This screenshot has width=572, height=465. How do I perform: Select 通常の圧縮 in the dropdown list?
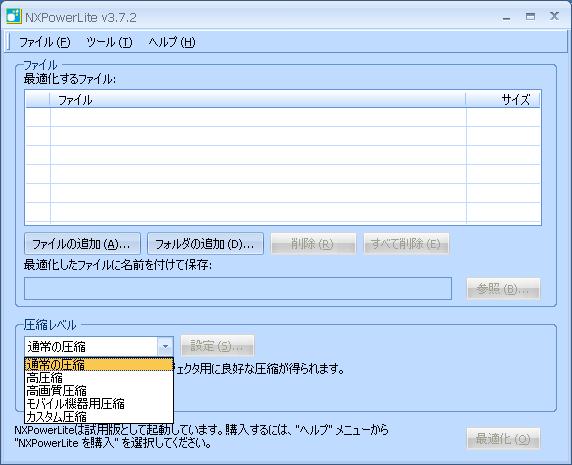[99, 364]
